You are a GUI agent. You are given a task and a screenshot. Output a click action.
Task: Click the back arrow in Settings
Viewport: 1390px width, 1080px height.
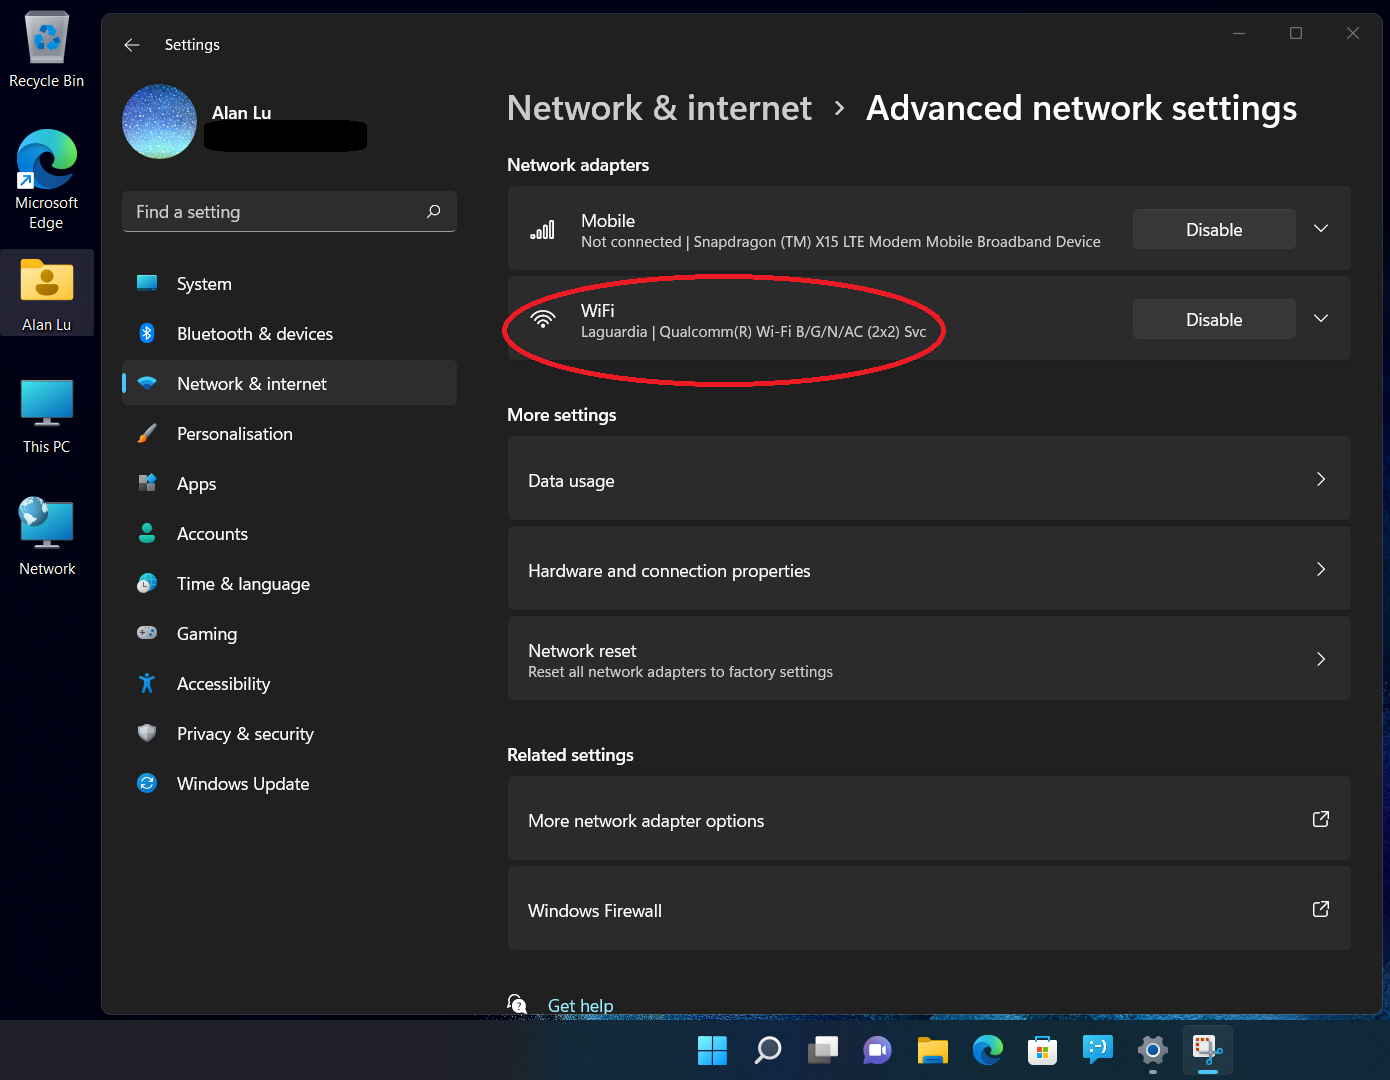coord(131,44)
